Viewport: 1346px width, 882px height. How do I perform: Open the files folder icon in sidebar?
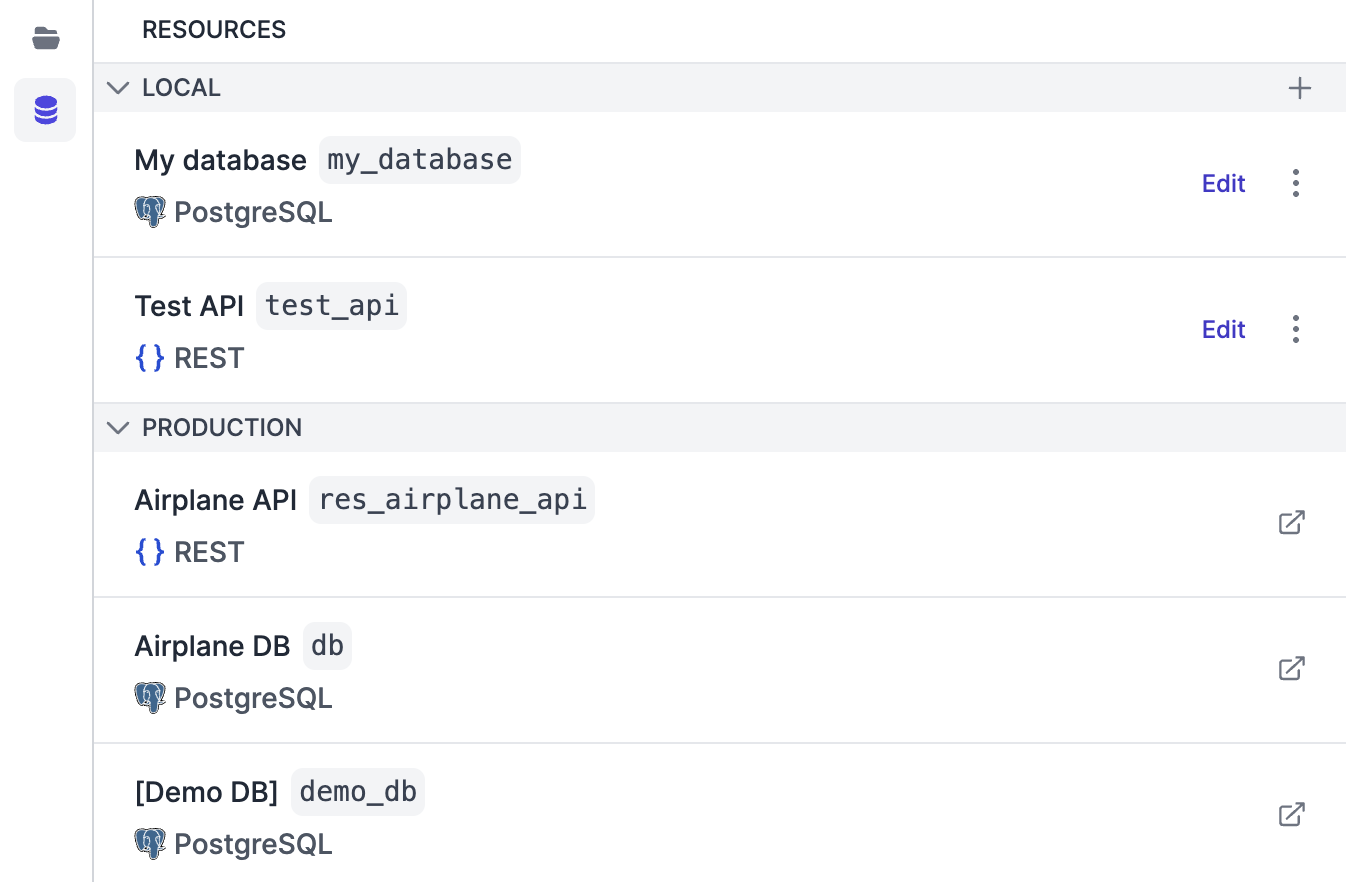coord(45,39)
